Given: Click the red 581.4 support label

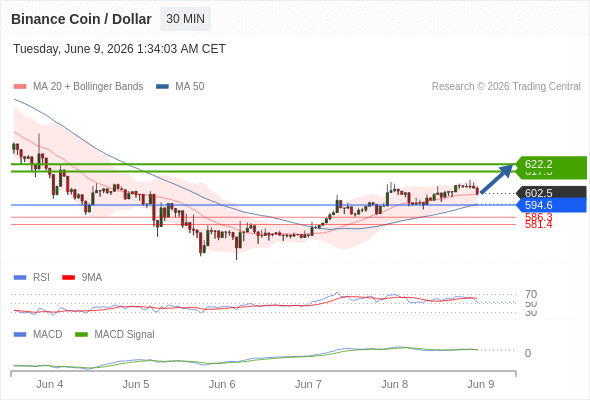Looking at the screenshot, I should coord(538,225).
